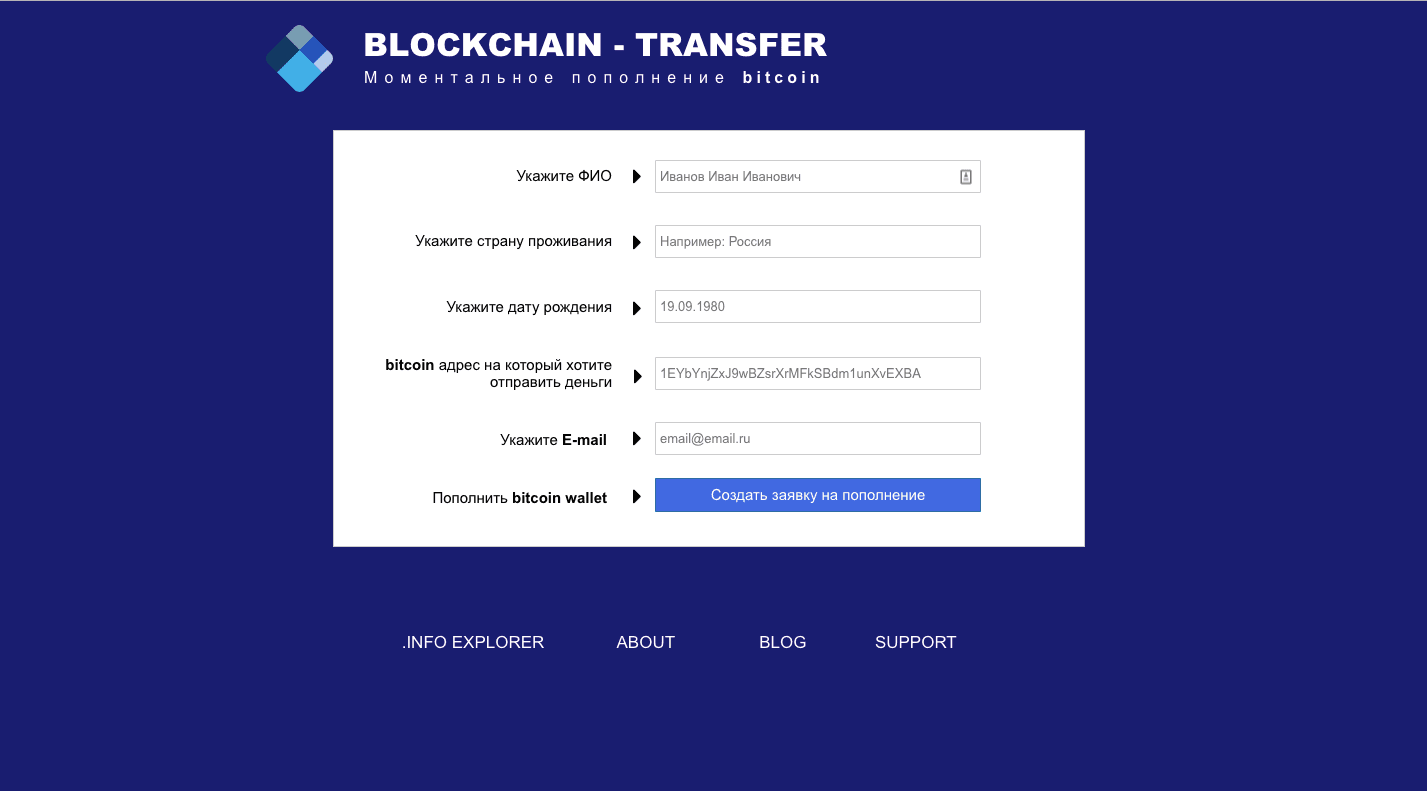
Task: Click the Моментальное пополнение bitcoin subtitle
Action: pos(592,77)
